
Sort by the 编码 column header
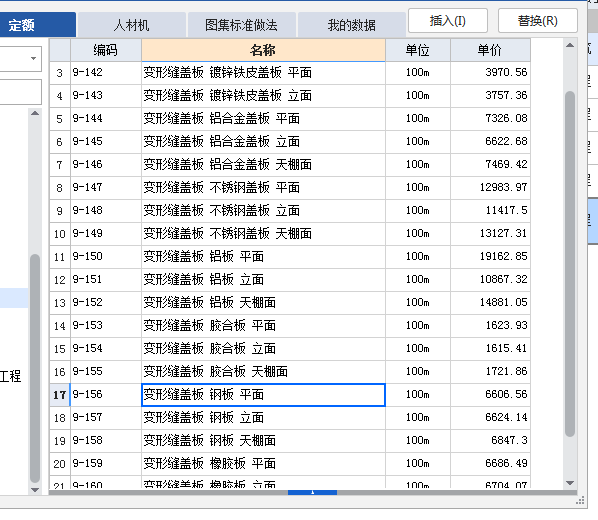106,50
